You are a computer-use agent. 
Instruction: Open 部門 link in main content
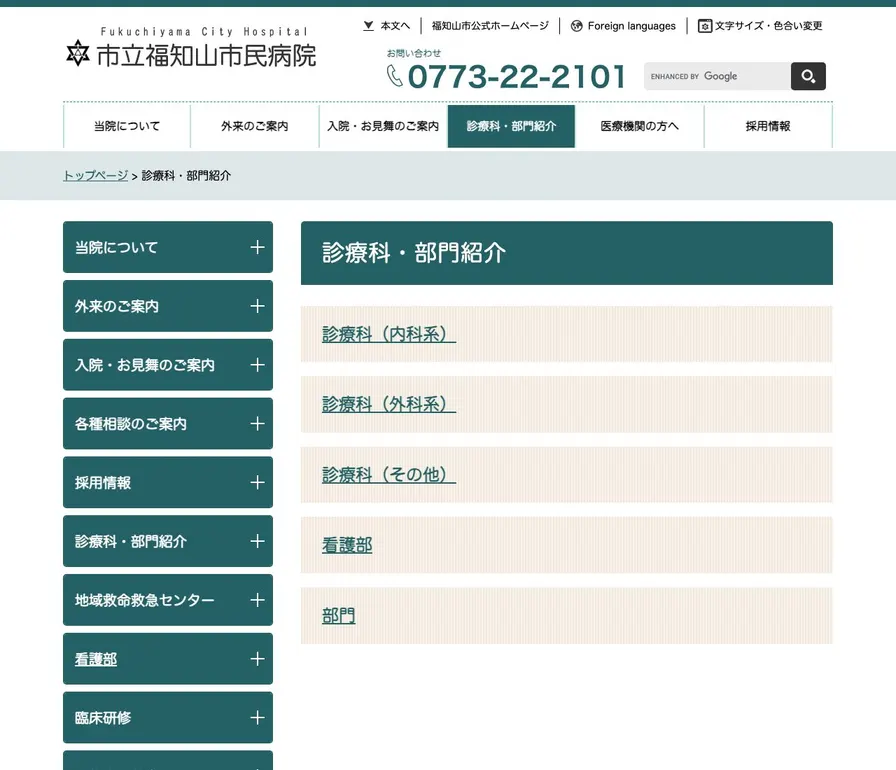[338, 616]
